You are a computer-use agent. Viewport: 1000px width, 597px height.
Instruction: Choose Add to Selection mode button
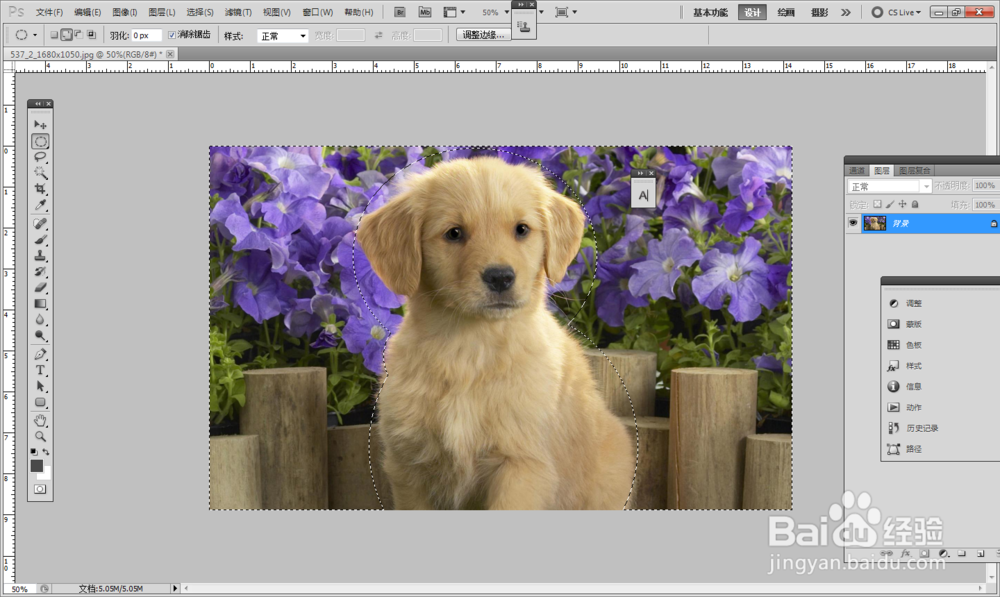[x=66, y=35]
